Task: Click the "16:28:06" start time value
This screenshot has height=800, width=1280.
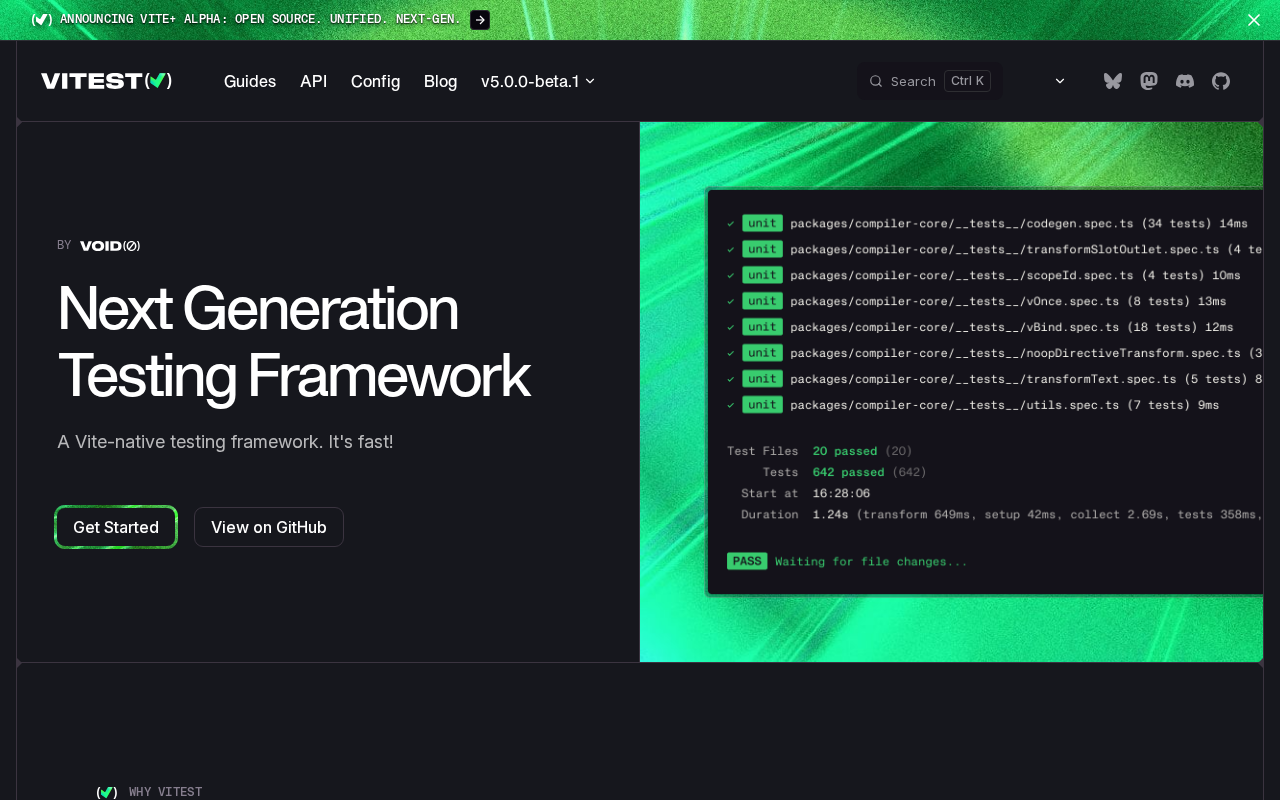Action: pyautogui.click(x=841, y=494)
